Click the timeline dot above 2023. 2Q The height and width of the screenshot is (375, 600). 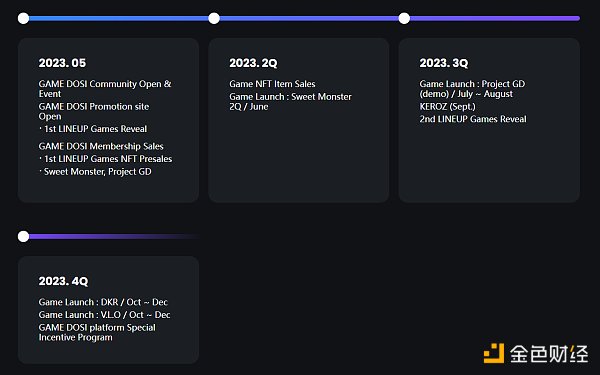pos(214,18)
